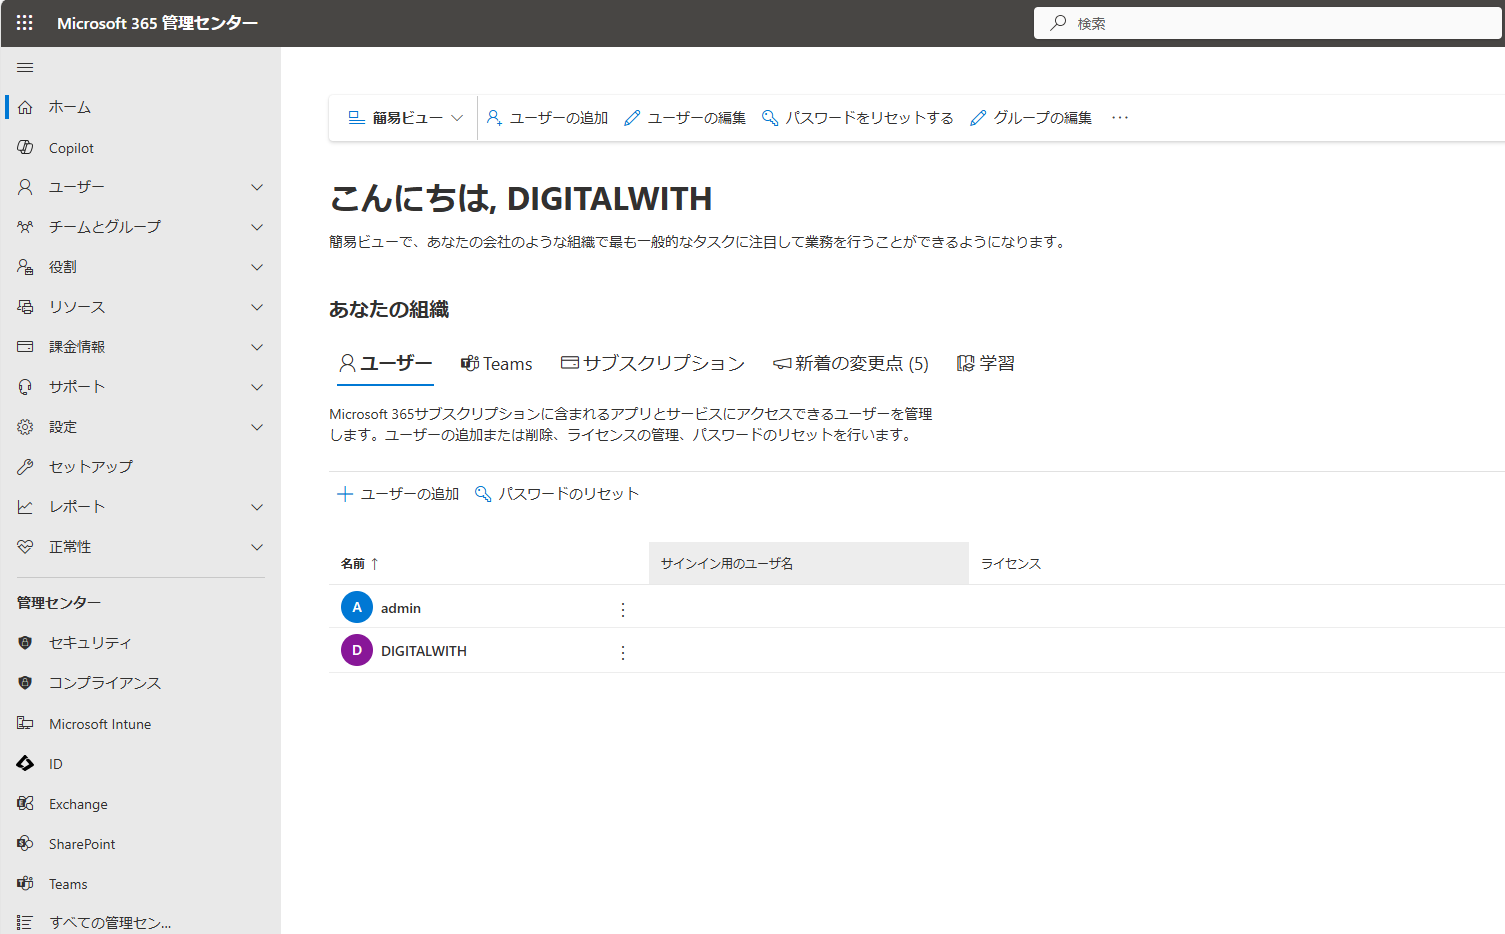Click パスワードのリセット above the table

point(556,494)
